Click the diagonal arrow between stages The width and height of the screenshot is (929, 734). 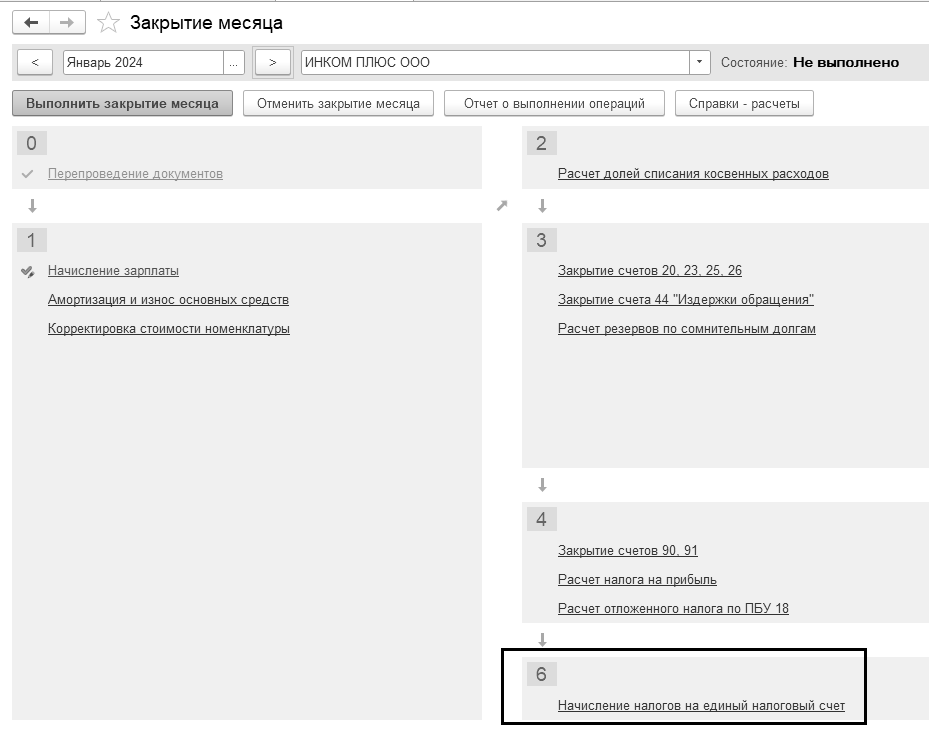[502, 206]
